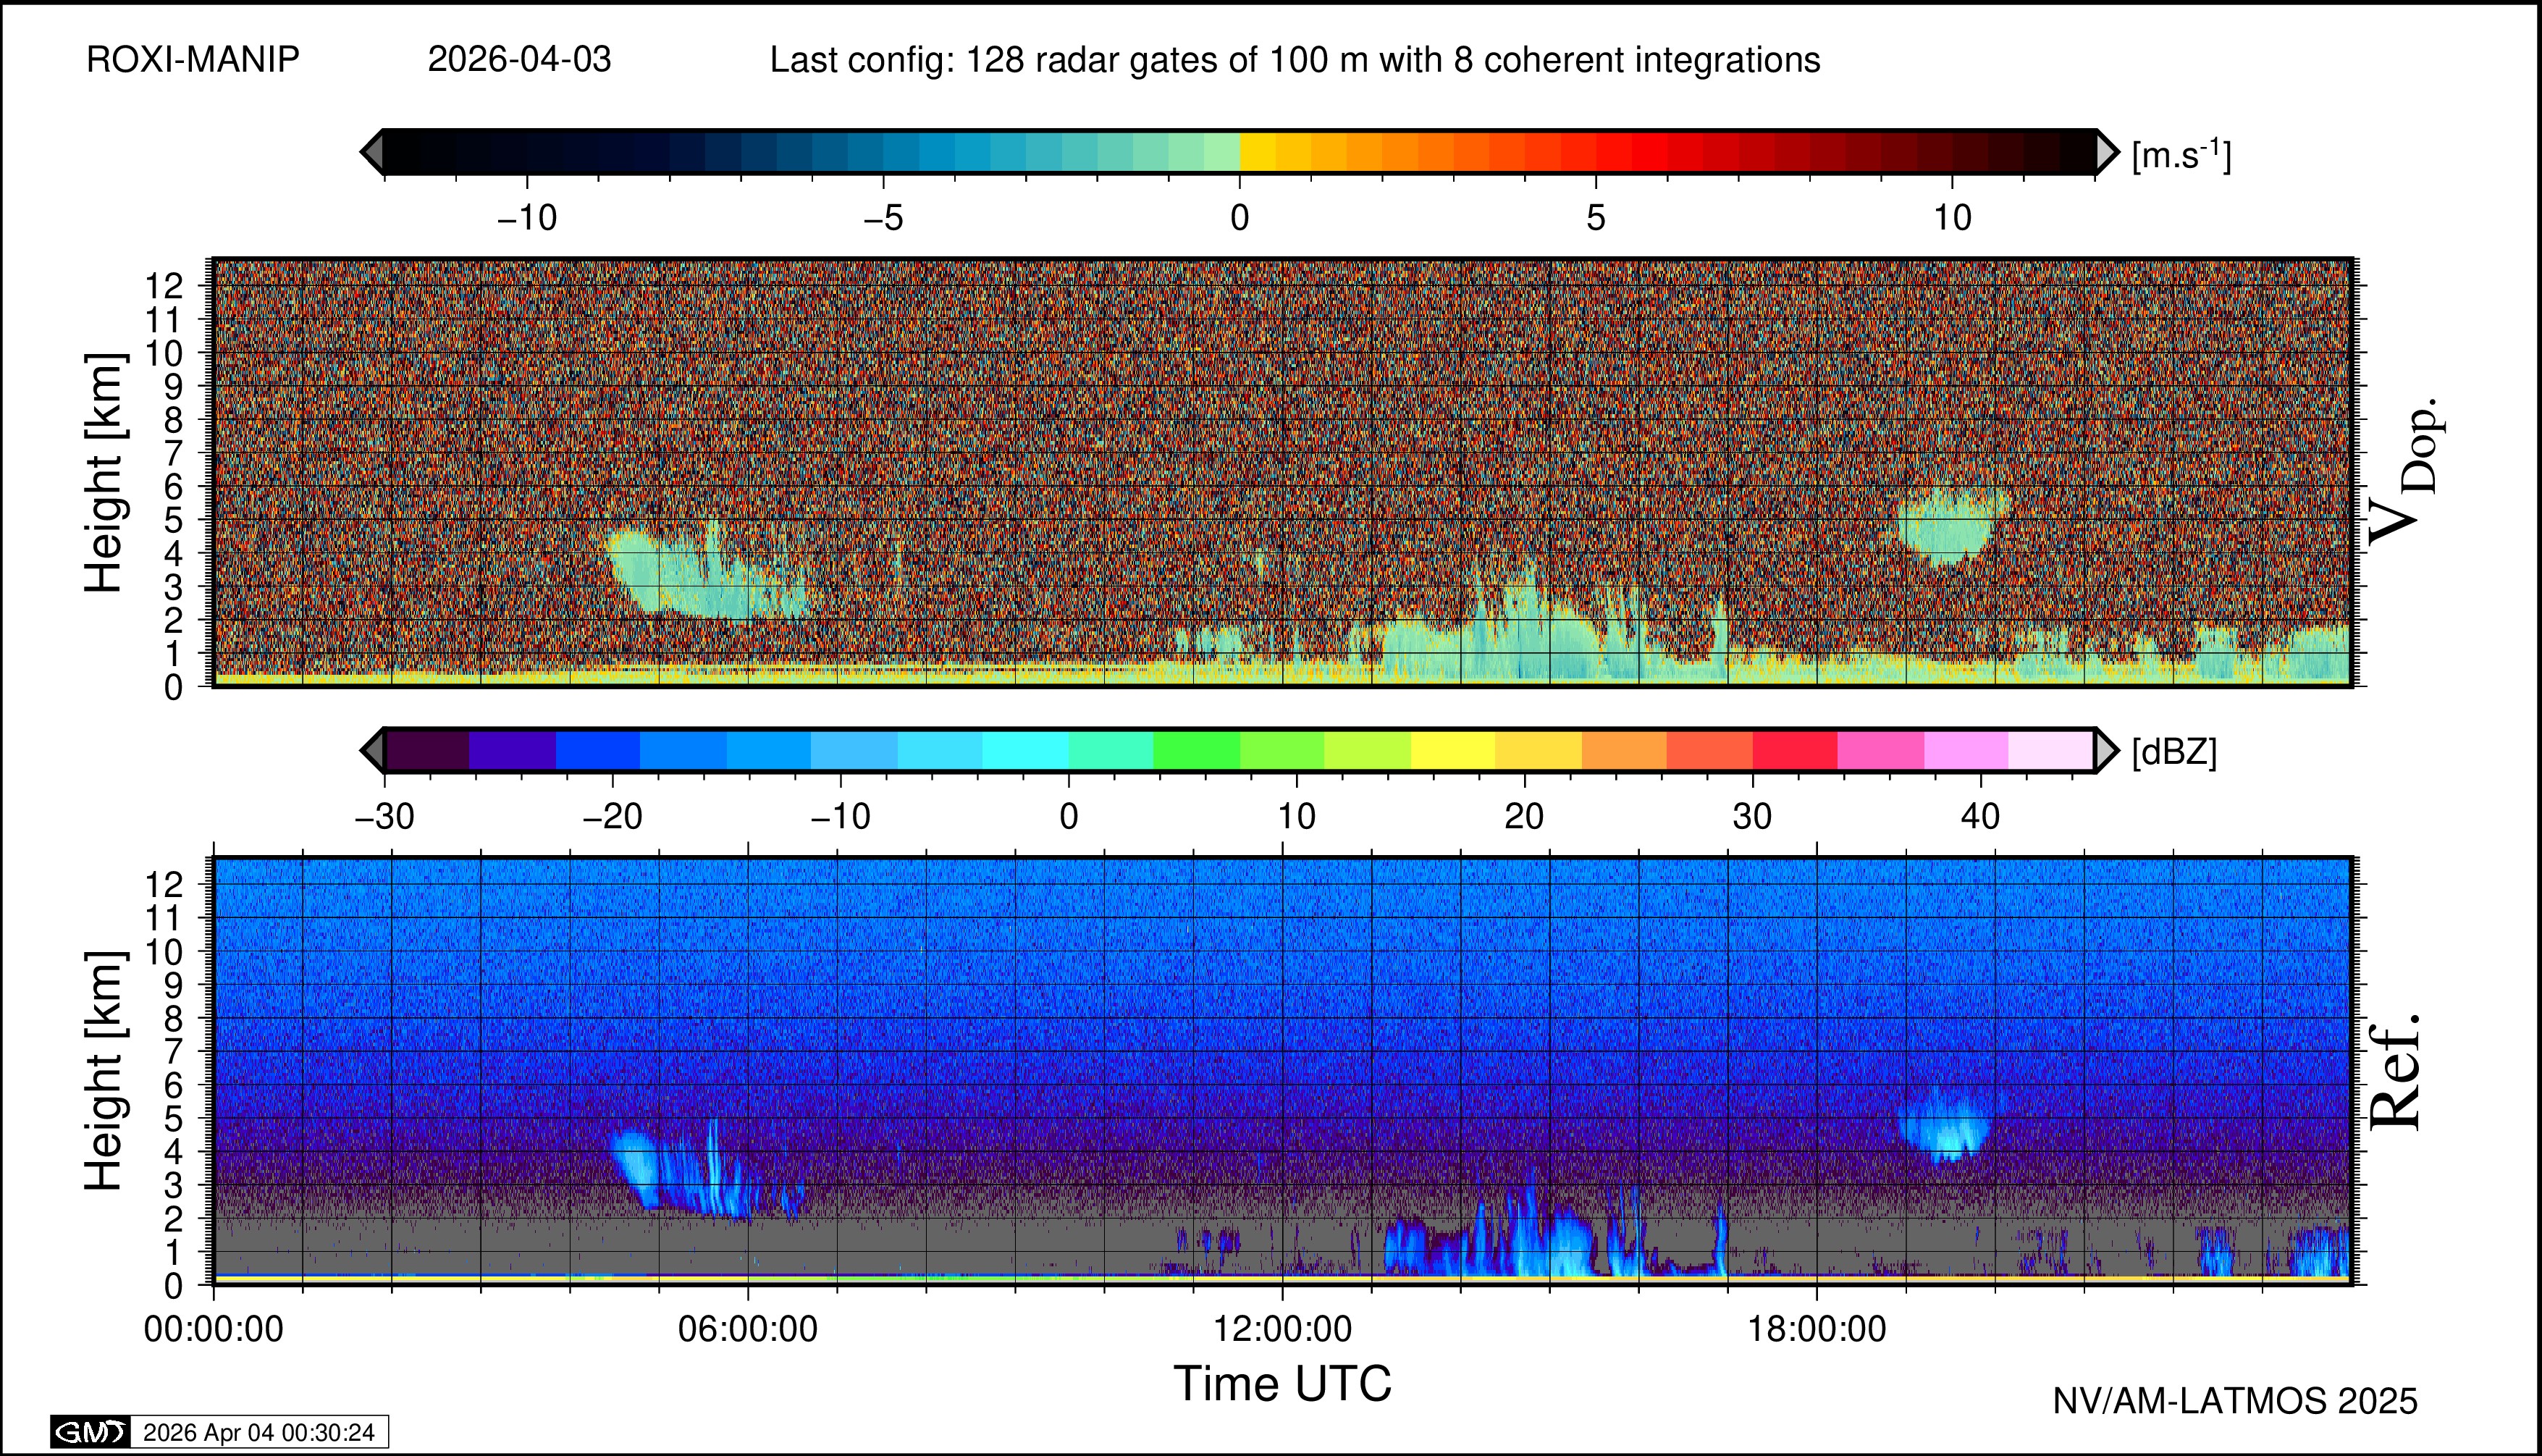Click the [dBZ] unit label
Screen dimensions: 2542x1456
(2174, 752)
